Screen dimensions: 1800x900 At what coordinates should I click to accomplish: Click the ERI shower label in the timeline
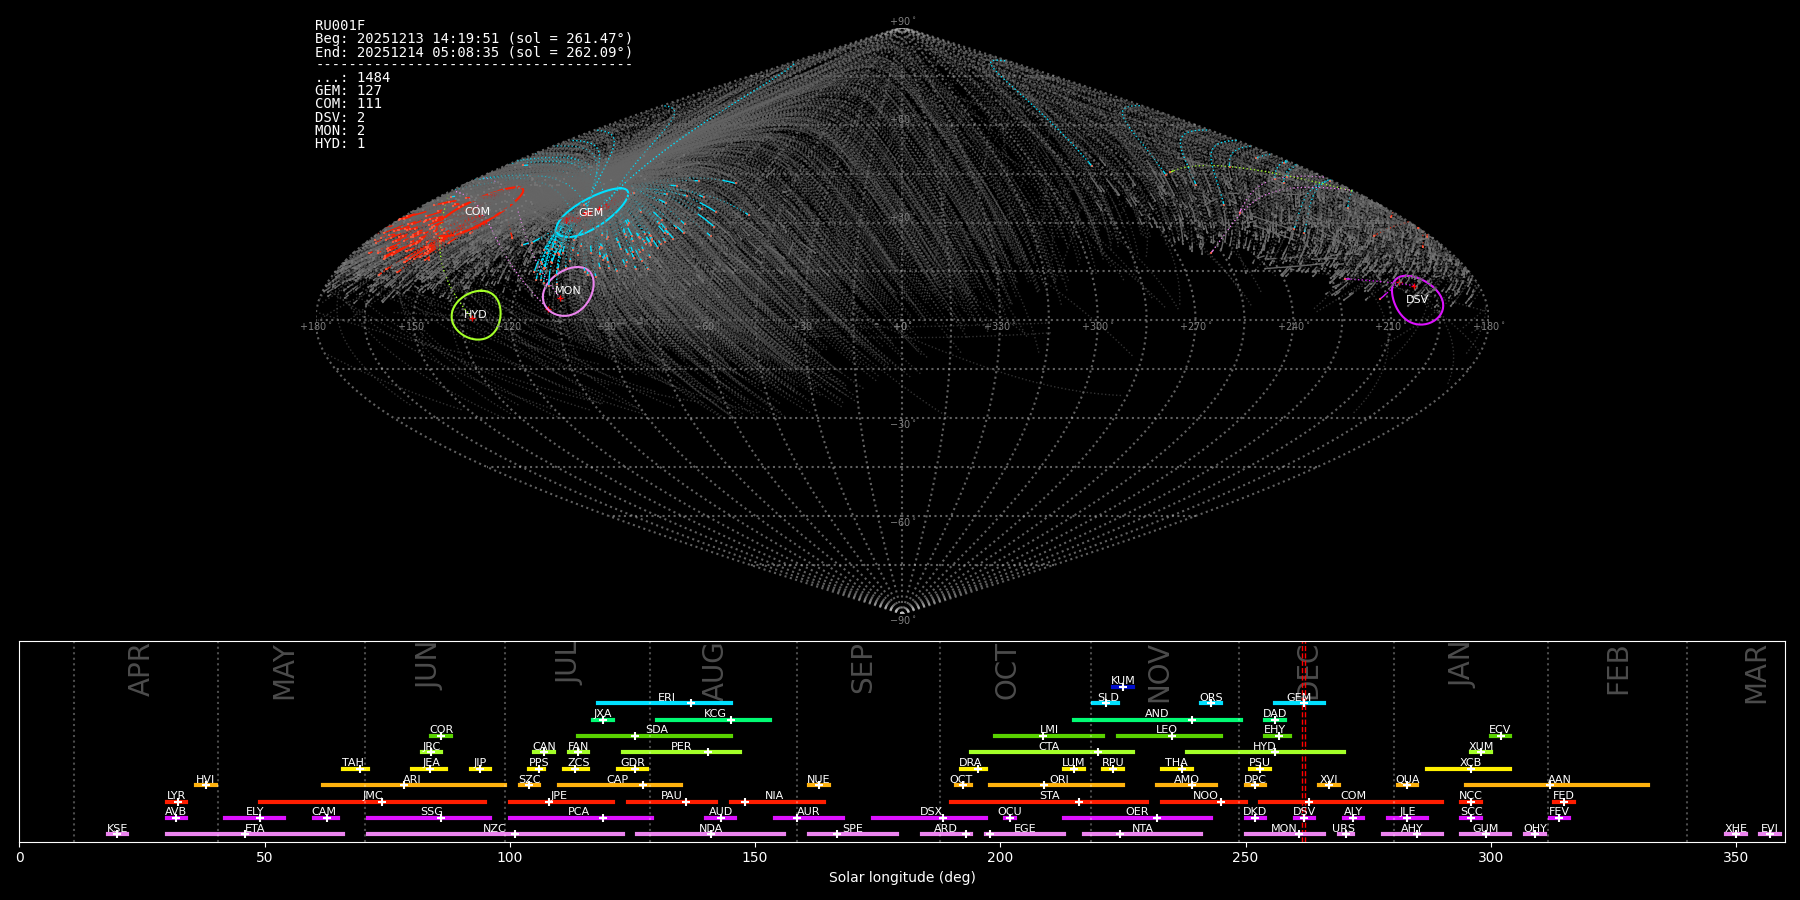[x=666, y=697]
